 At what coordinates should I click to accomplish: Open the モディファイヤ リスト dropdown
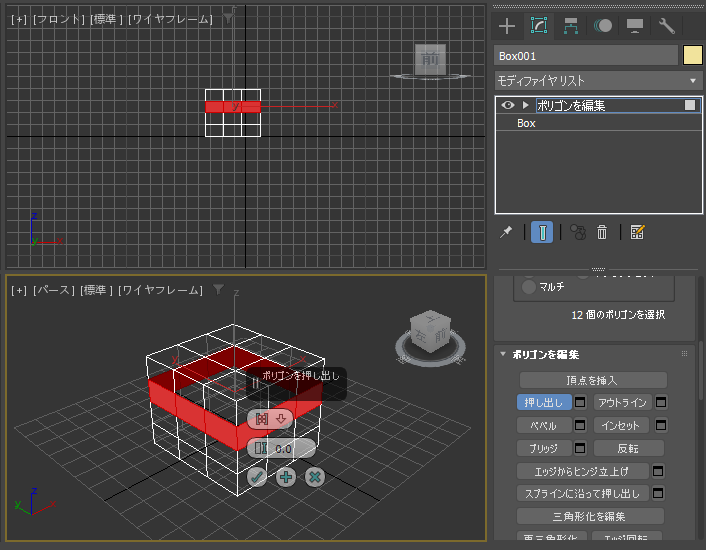598,81
